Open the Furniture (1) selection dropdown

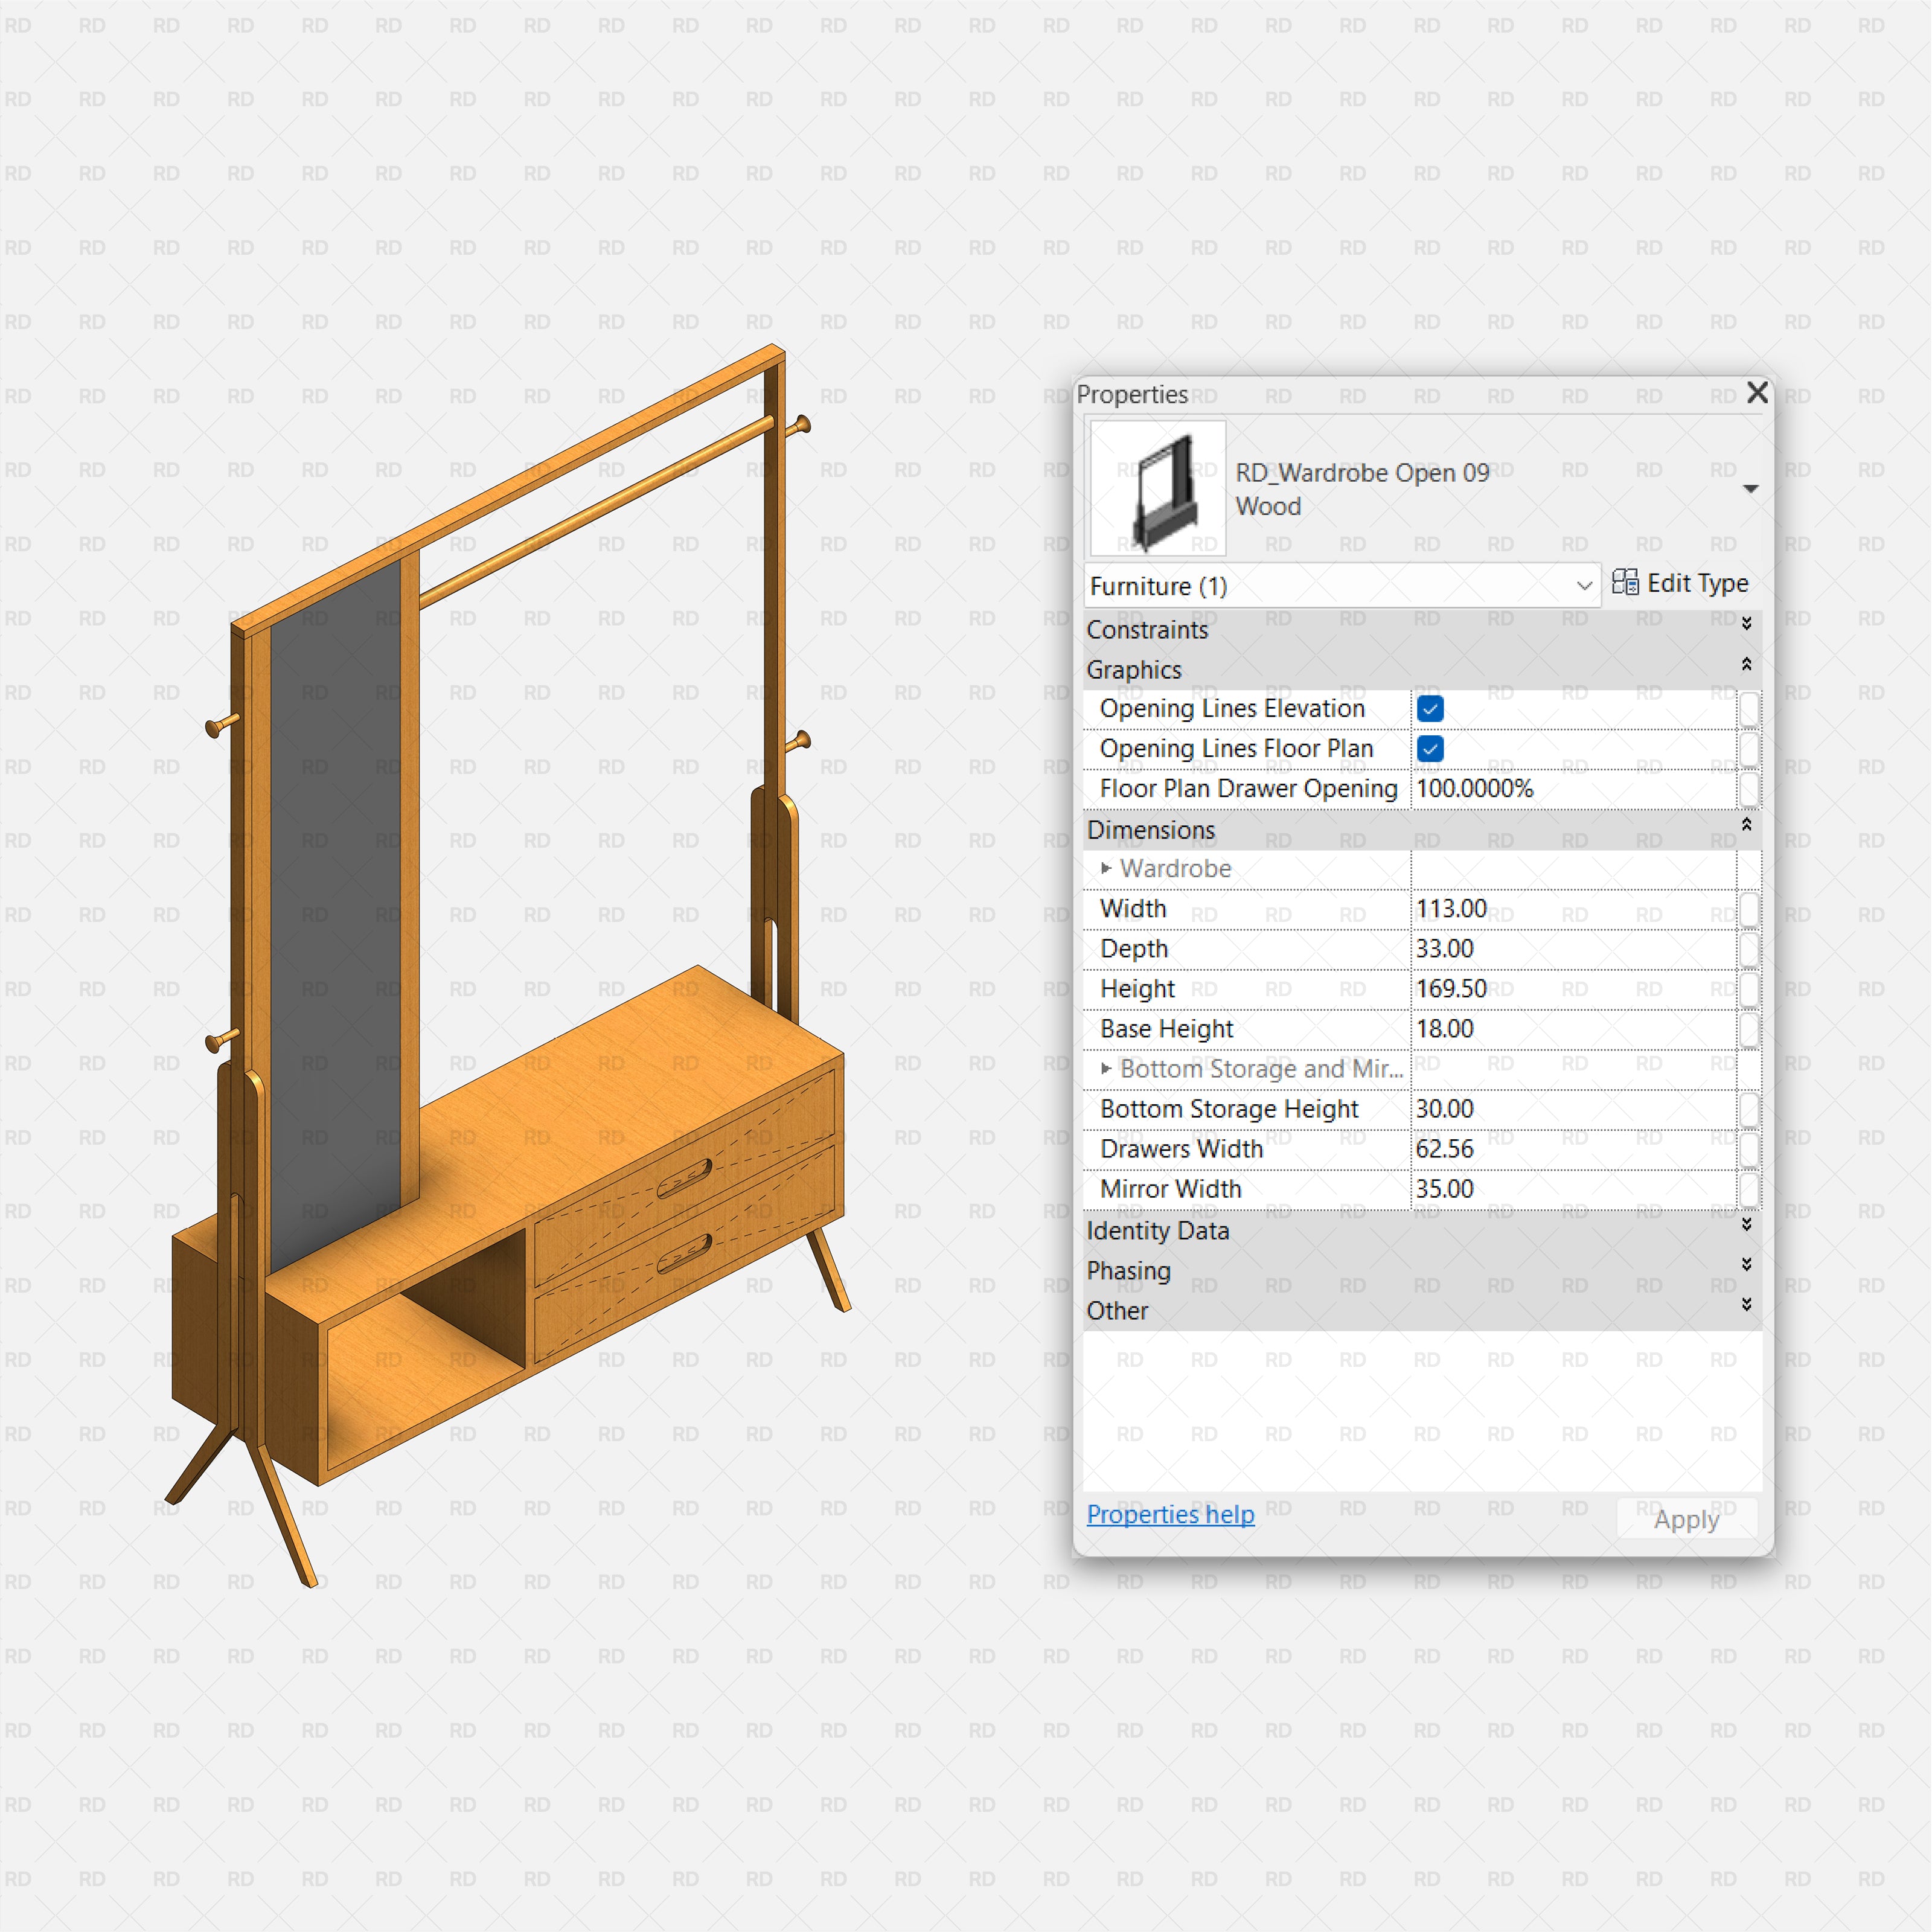(1585, 586)
